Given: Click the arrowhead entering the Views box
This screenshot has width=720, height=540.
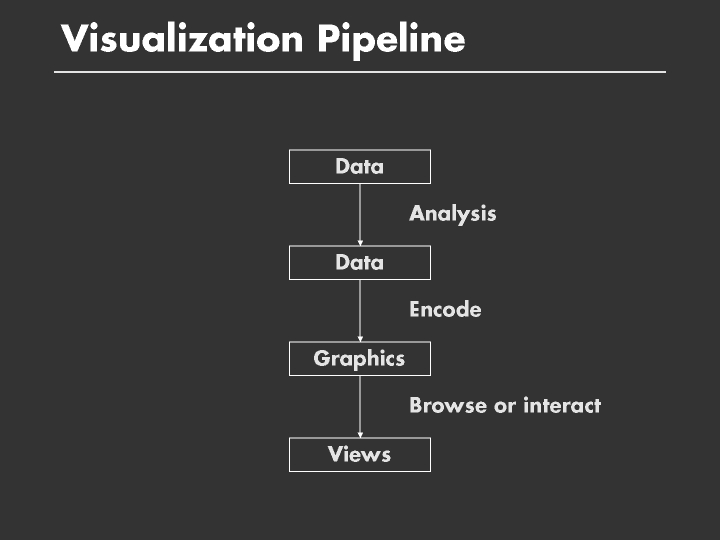Looking at the screenshot, I should (x=360, y=434).
